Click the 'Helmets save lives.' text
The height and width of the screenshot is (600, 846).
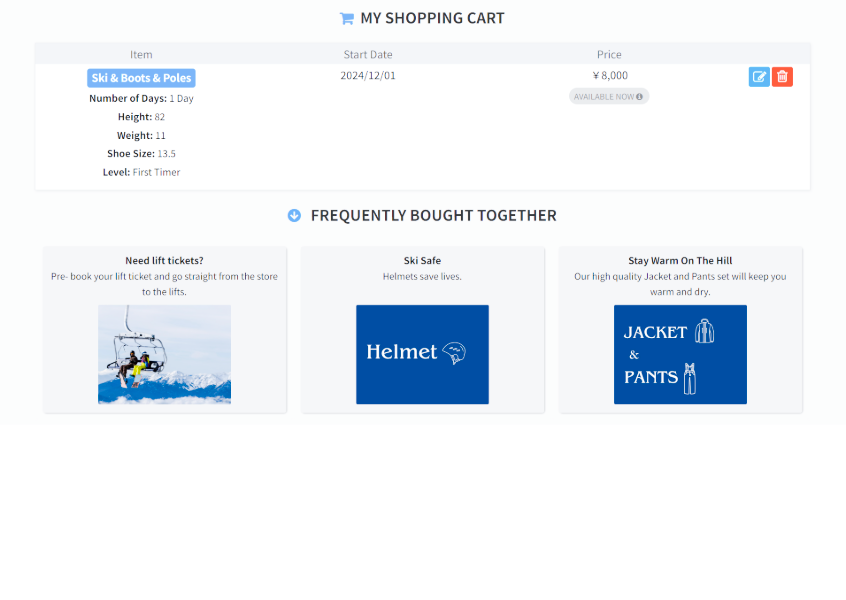(x=422, y=276)
